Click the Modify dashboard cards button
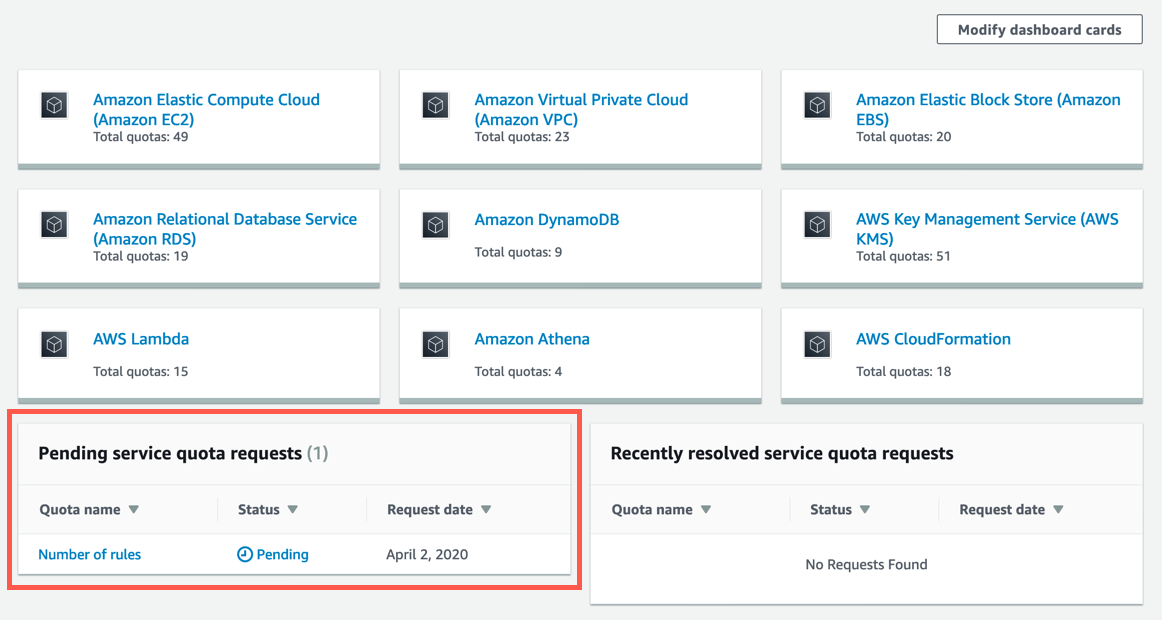Image resolution: width=1162 pixels, height=620 pixels. click(x=1039, y=29)
